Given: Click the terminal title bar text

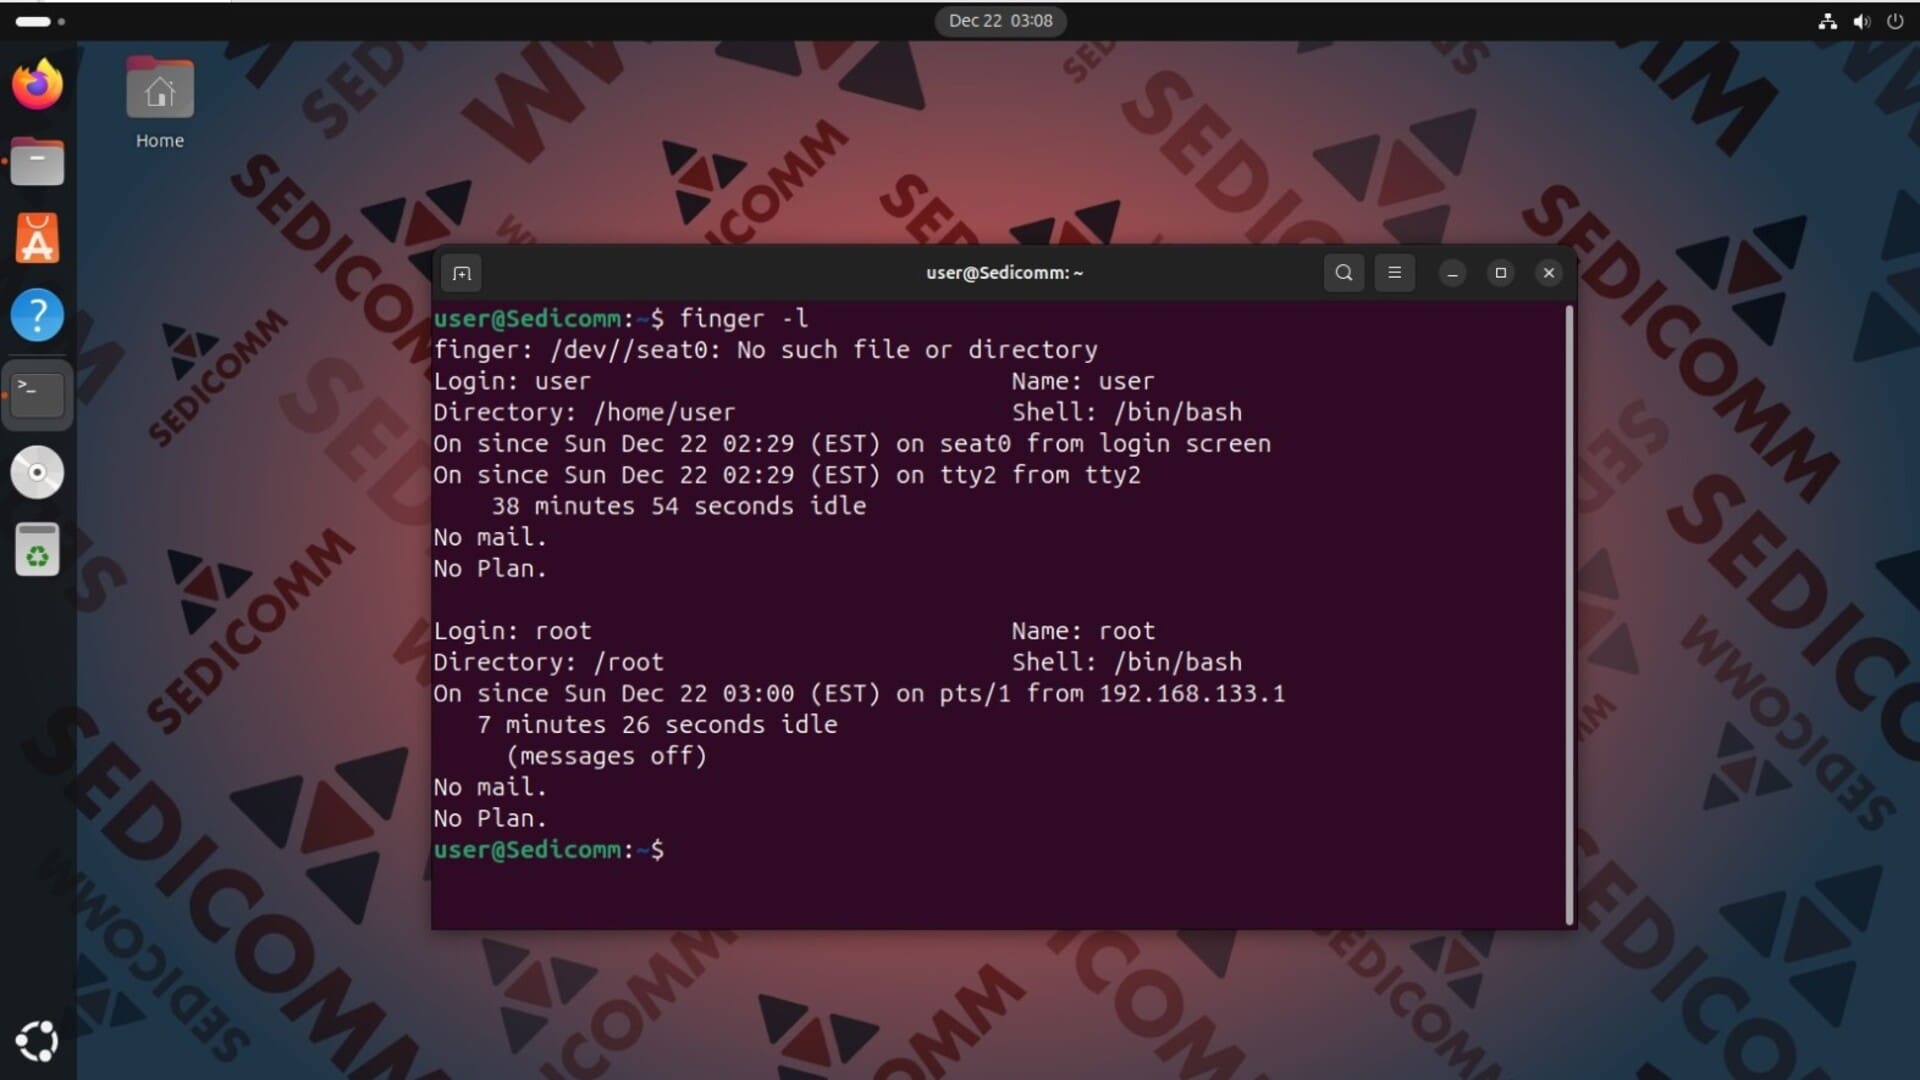Looking at the screenshot, I should click(1004, 273).
